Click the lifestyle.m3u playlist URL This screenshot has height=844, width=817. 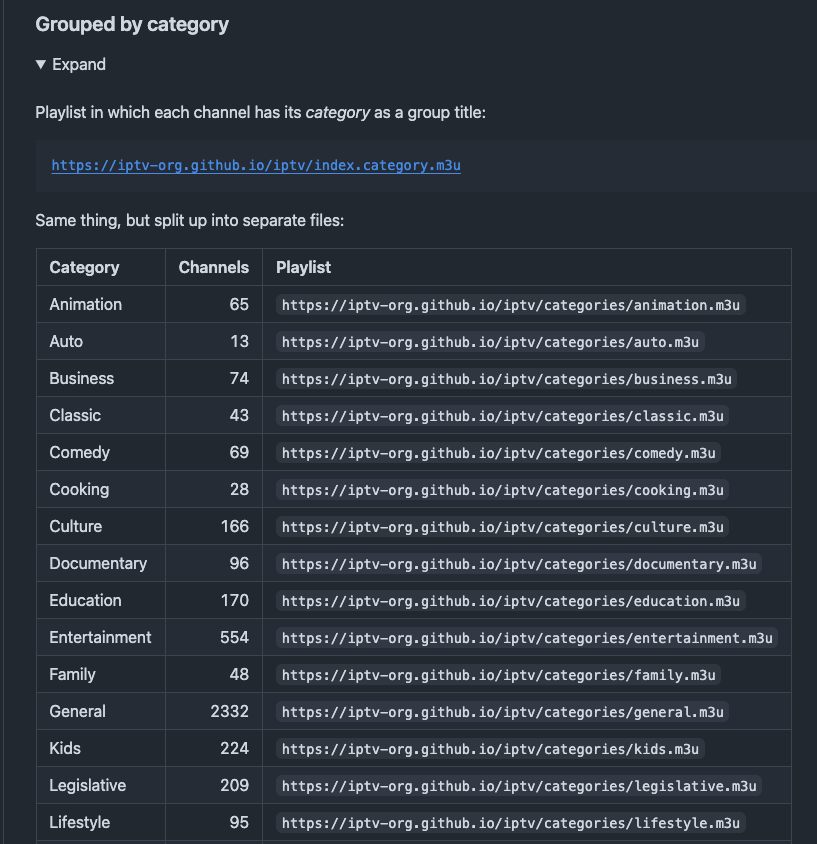tap(510, 823)
